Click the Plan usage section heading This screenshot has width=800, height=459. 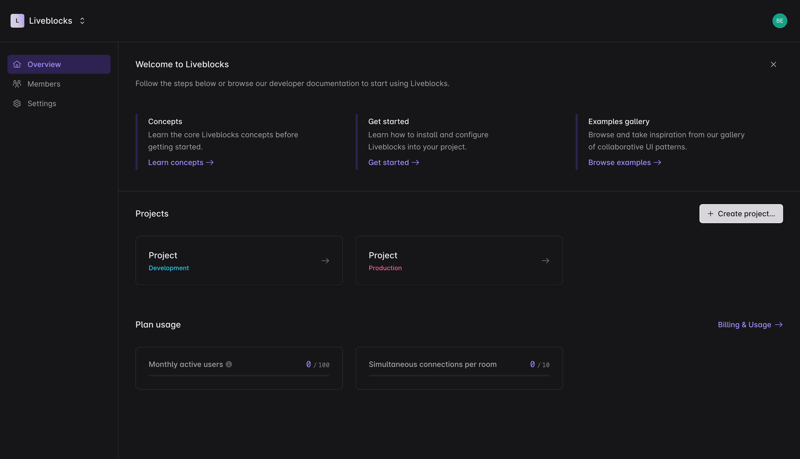click(x=158, y=325)
